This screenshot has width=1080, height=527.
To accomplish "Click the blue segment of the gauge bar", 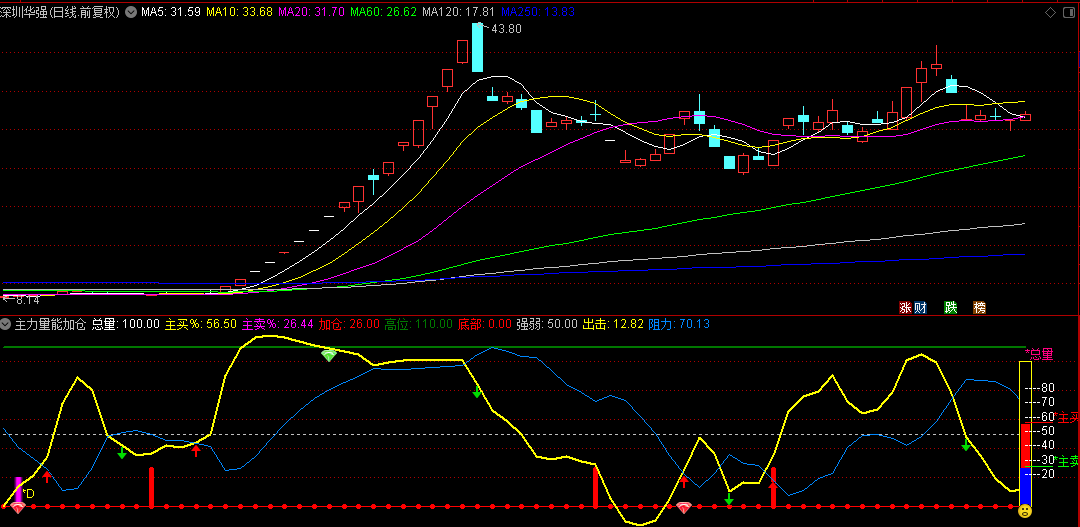I will click(x=1025, y=486).
